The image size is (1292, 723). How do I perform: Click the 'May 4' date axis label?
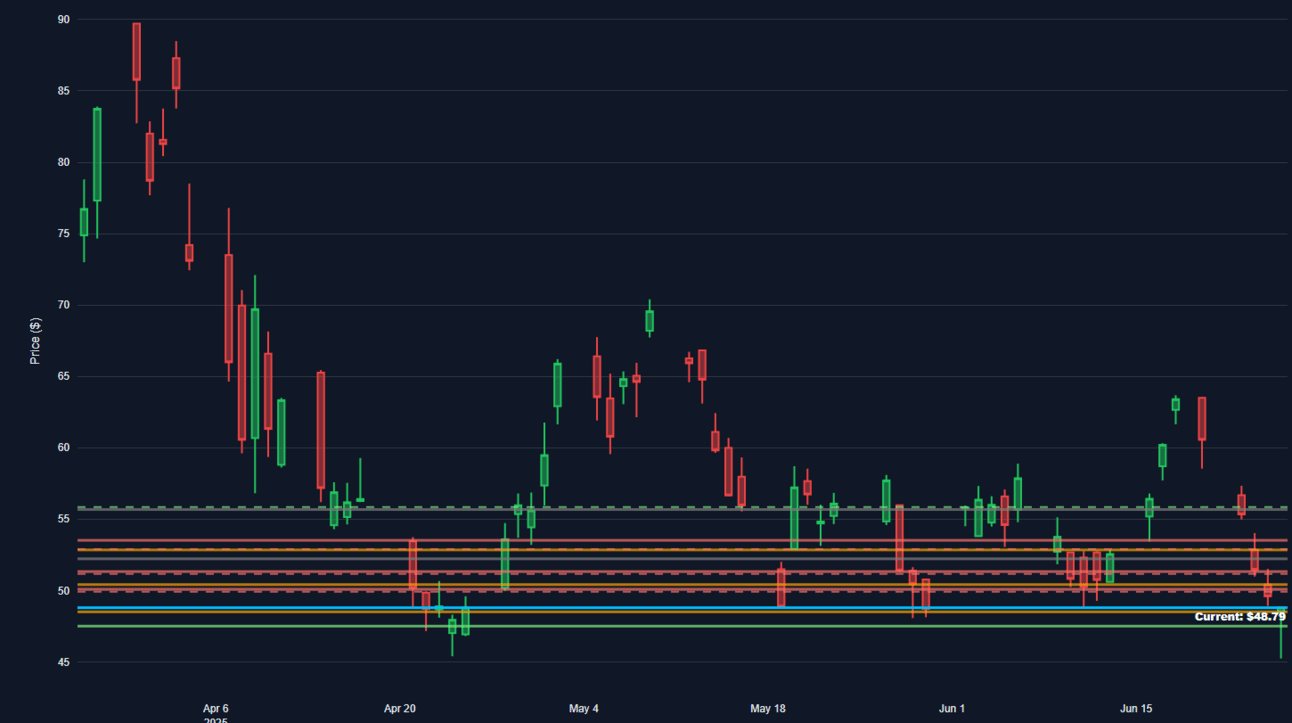(x=584, y=709)
